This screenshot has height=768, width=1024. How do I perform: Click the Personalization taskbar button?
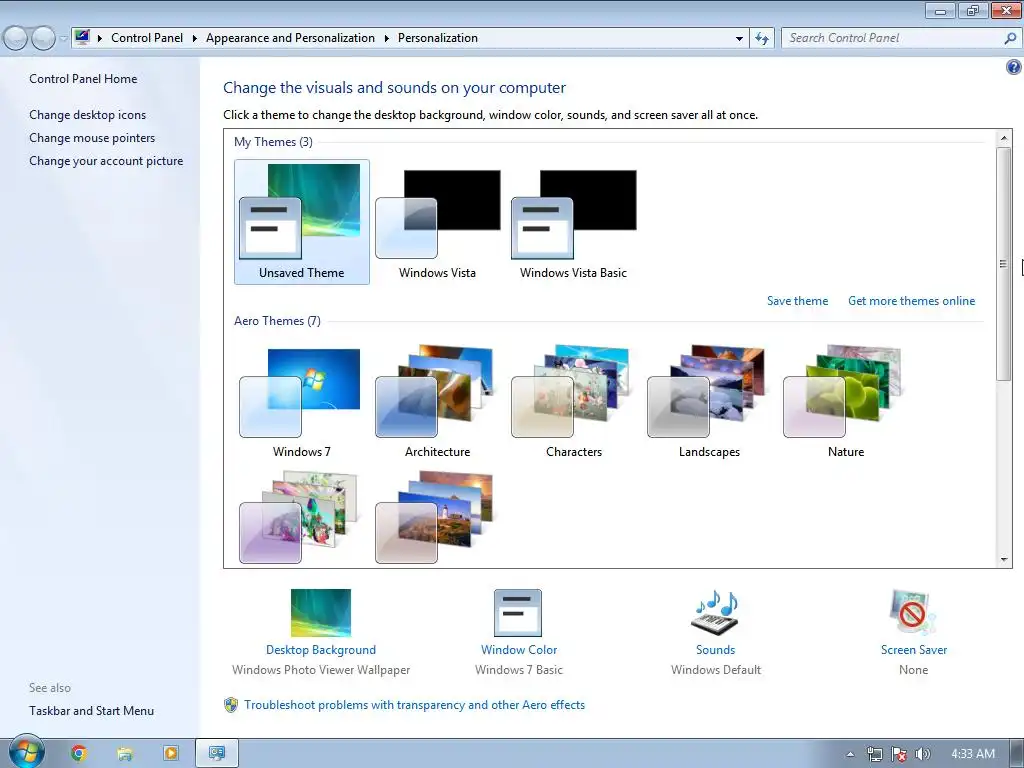pyautogui.click(x=217, y=753)
